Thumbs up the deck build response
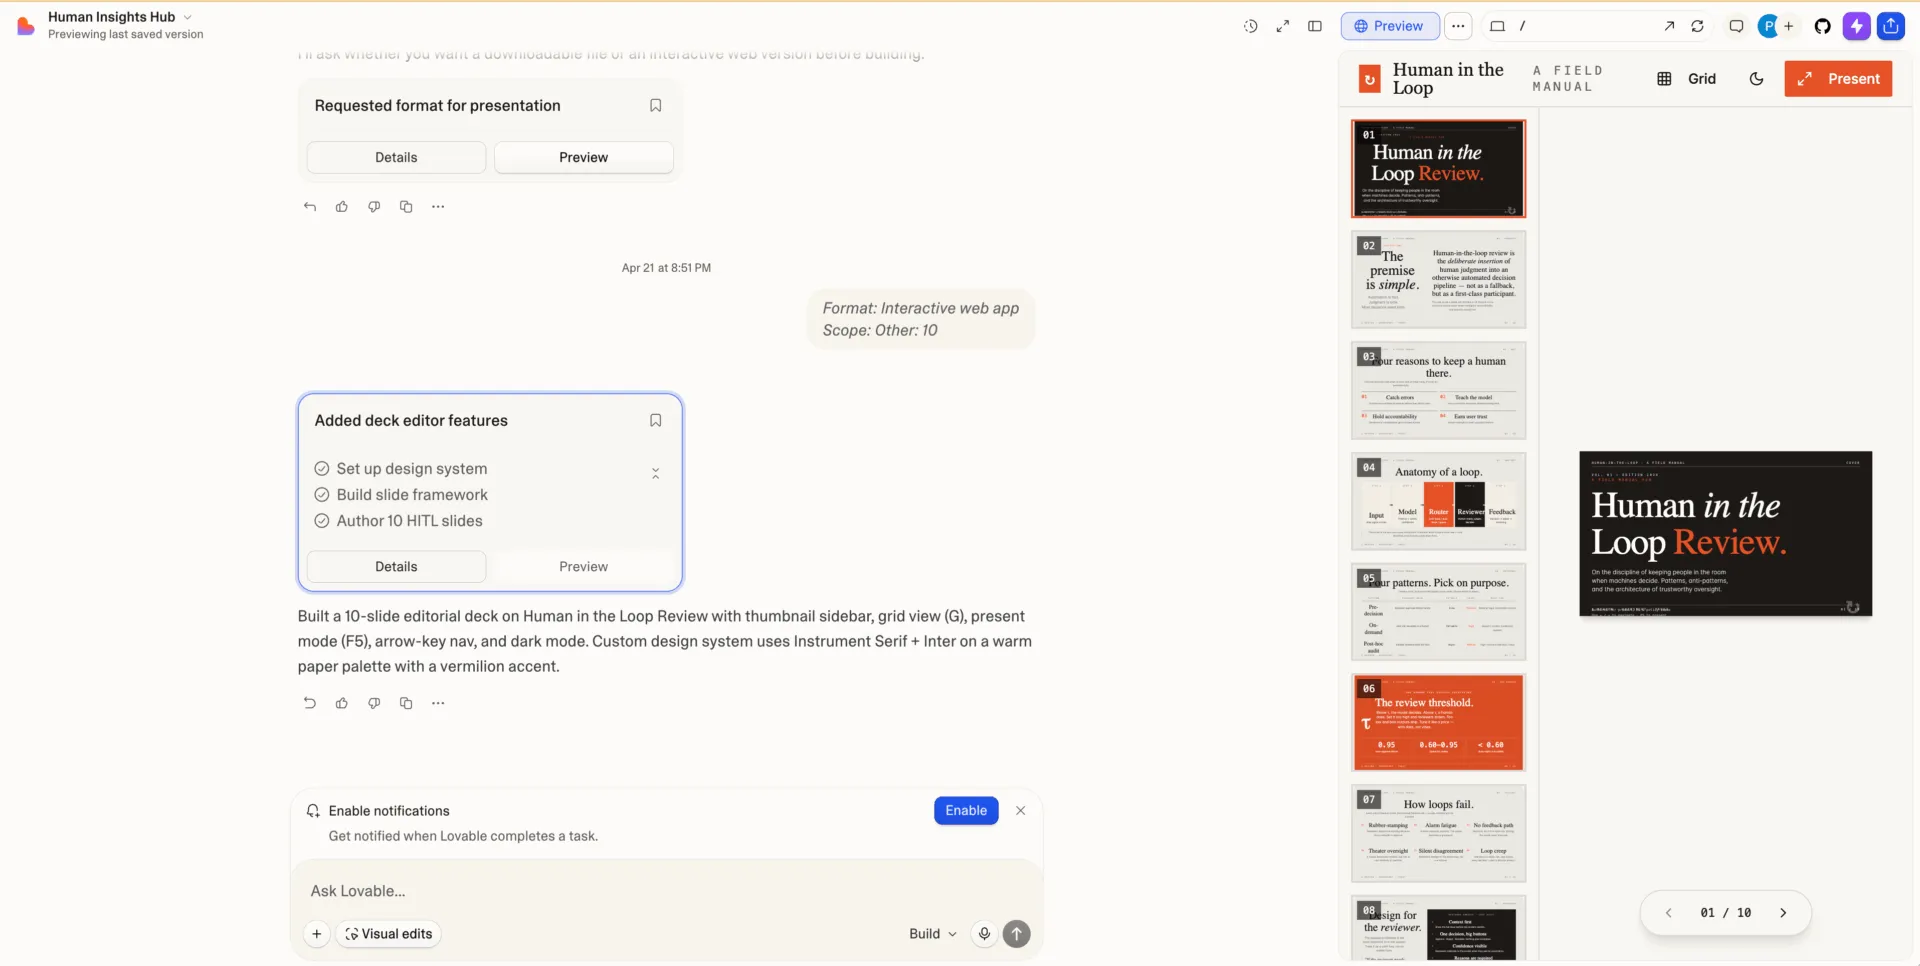Viewport: 1920px width, 966px height. tap(342, 703)
